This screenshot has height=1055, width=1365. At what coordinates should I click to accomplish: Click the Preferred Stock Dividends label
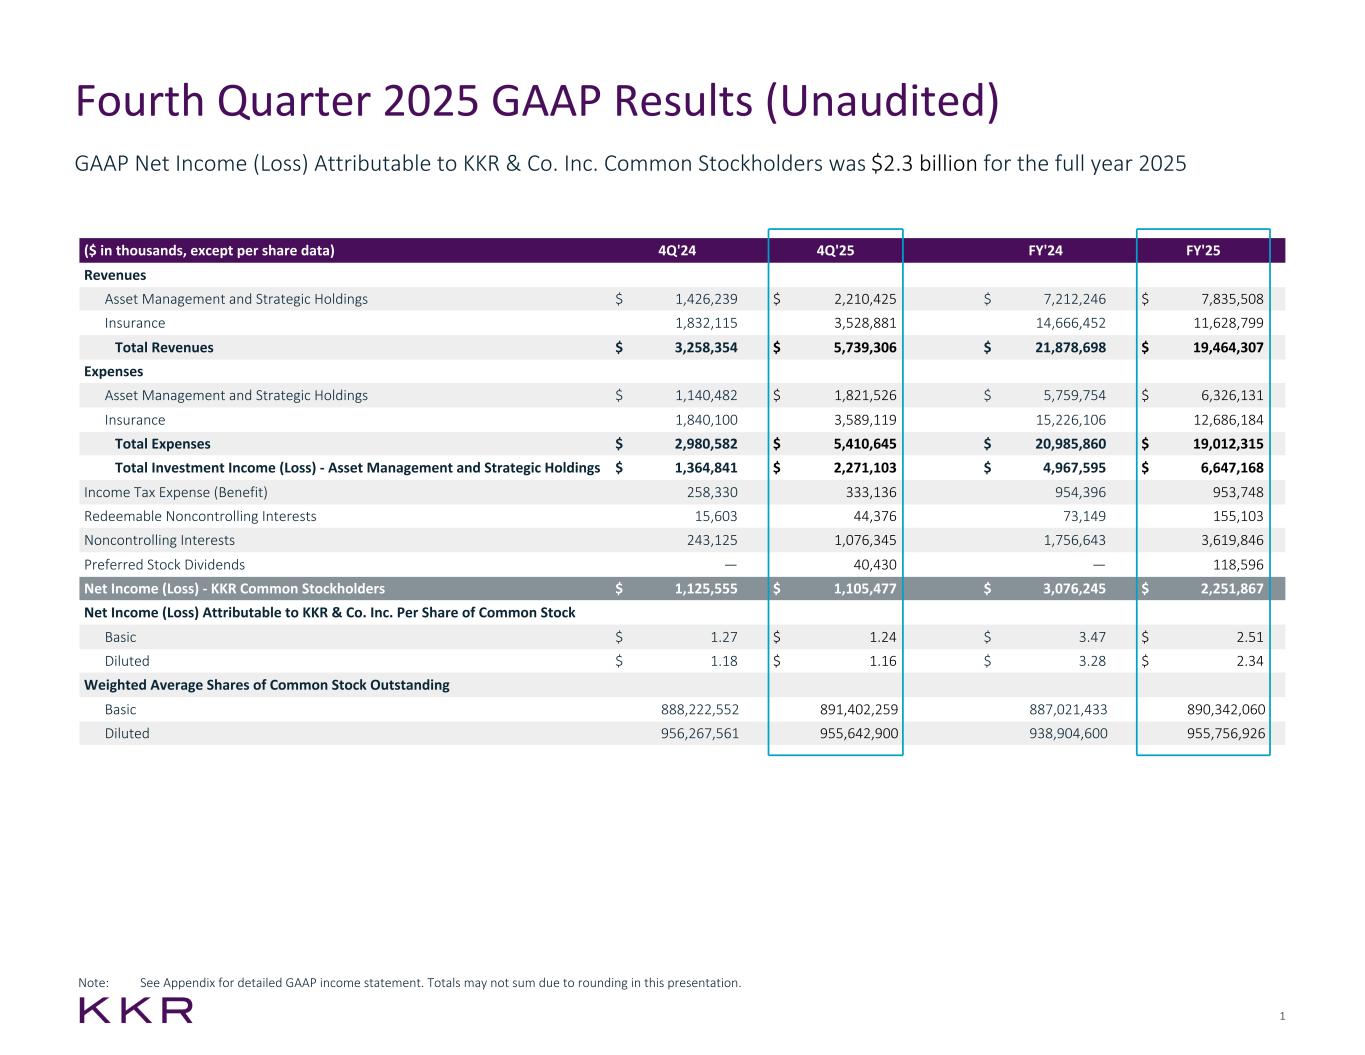164,565
